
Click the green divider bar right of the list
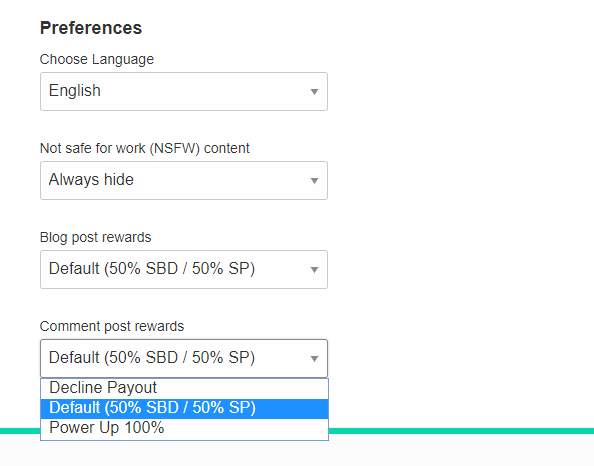tap(461, 431)
